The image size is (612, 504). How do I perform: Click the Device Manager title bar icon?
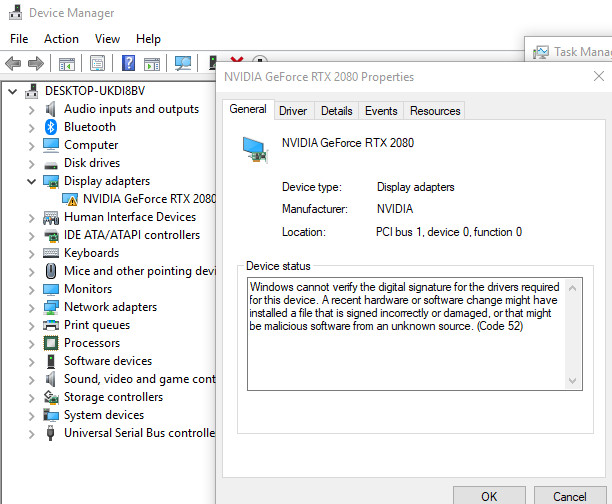point(16,12)
